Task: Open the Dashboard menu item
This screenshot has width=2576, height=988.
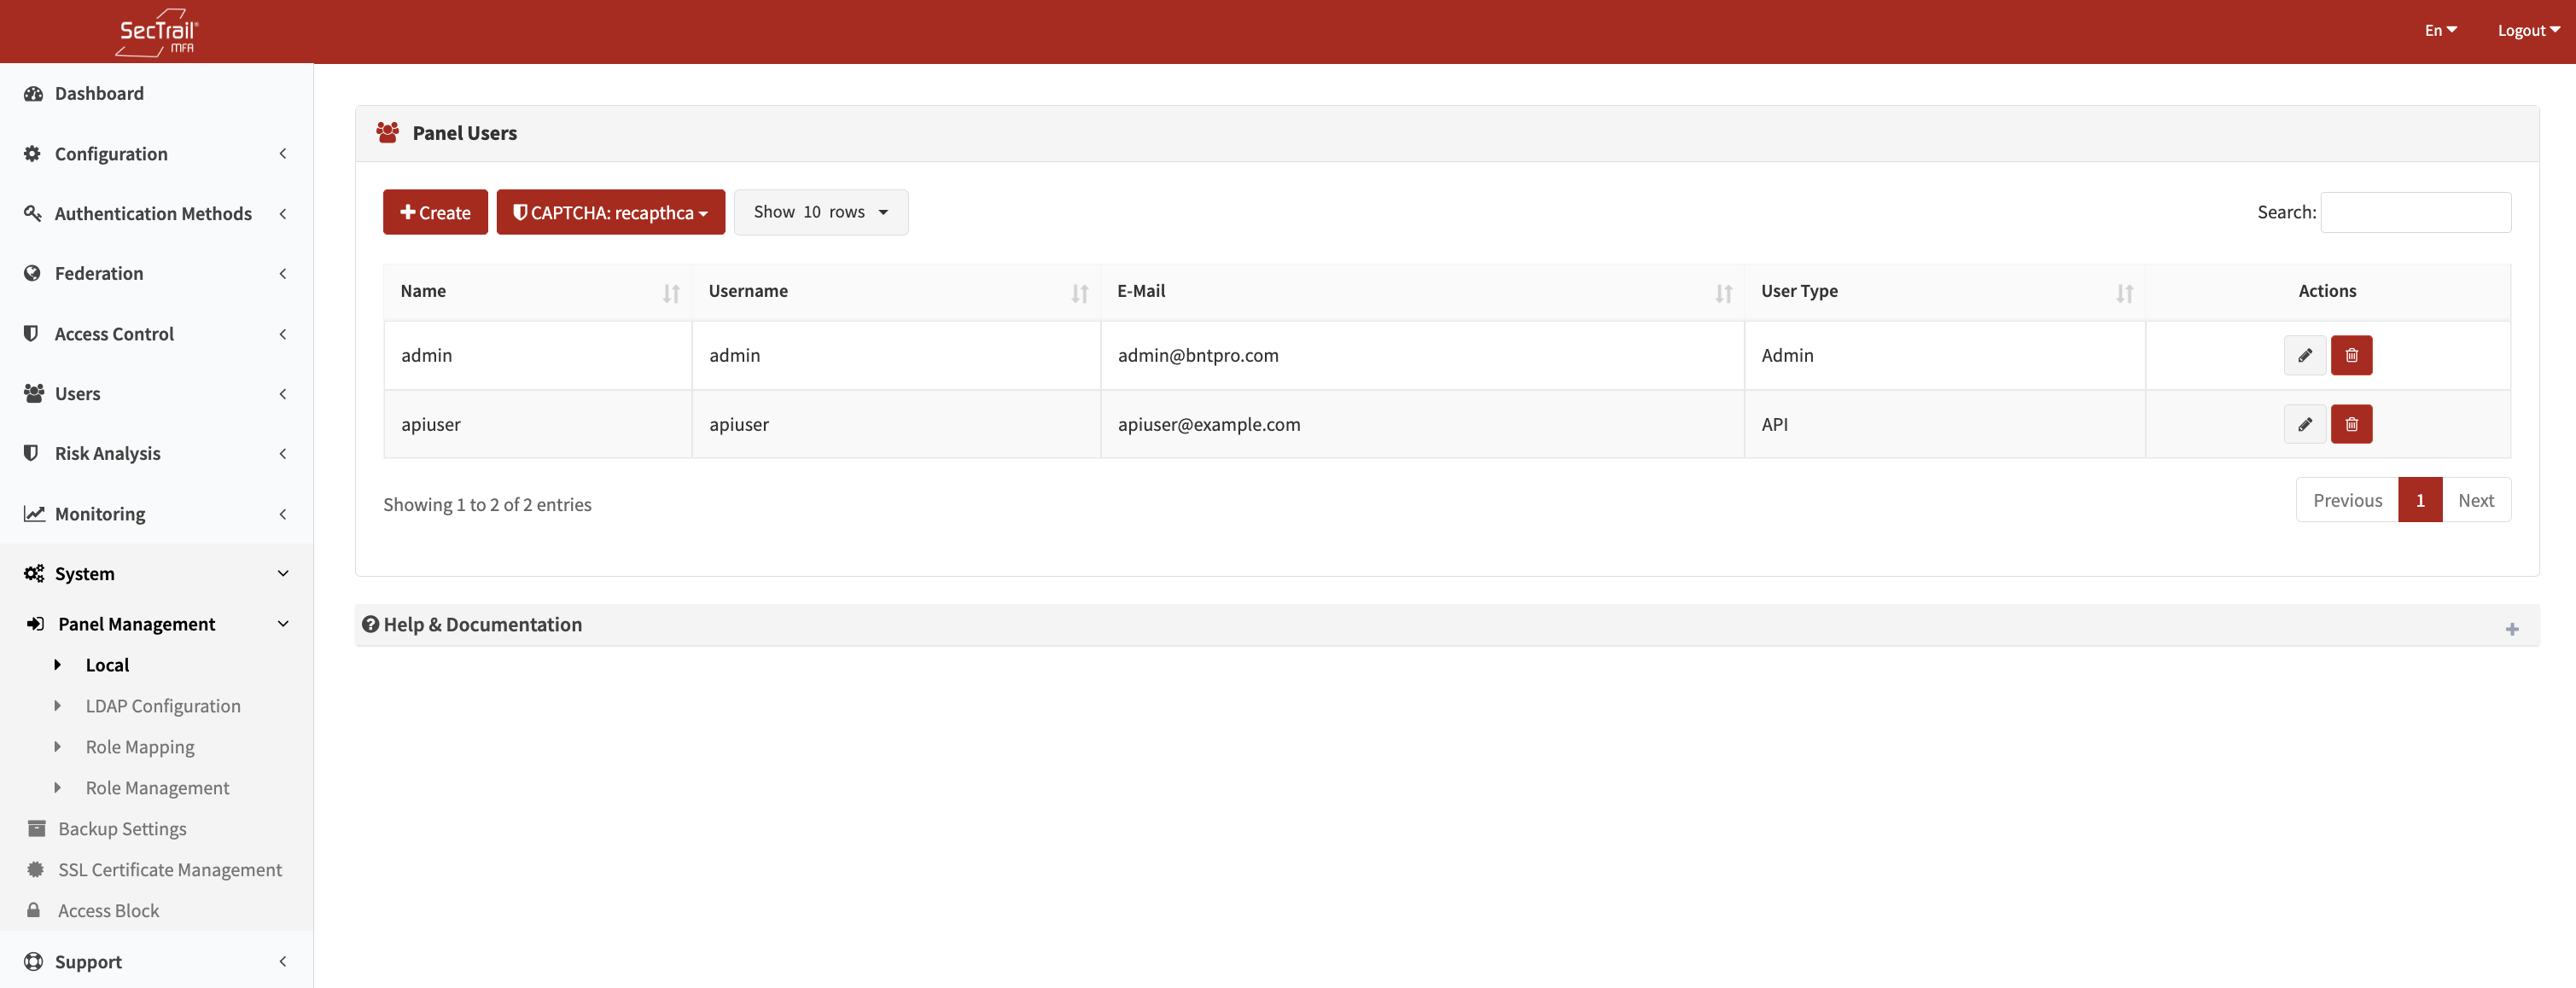Action: click(x=99, y=94)
